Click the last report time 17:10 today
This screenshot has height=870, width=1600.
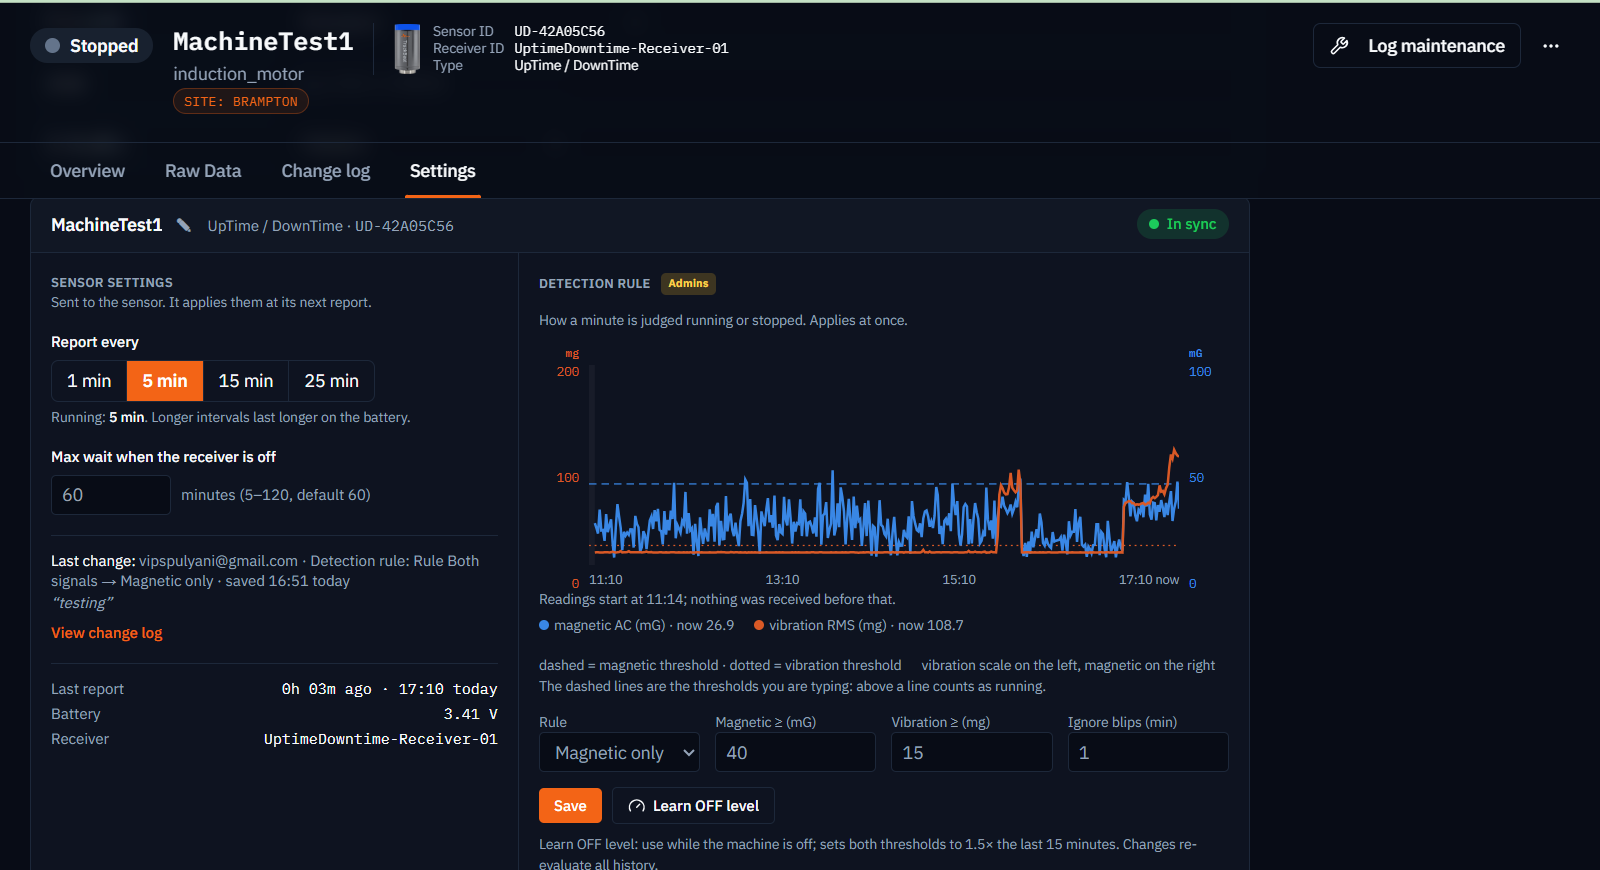click(448, 689)
